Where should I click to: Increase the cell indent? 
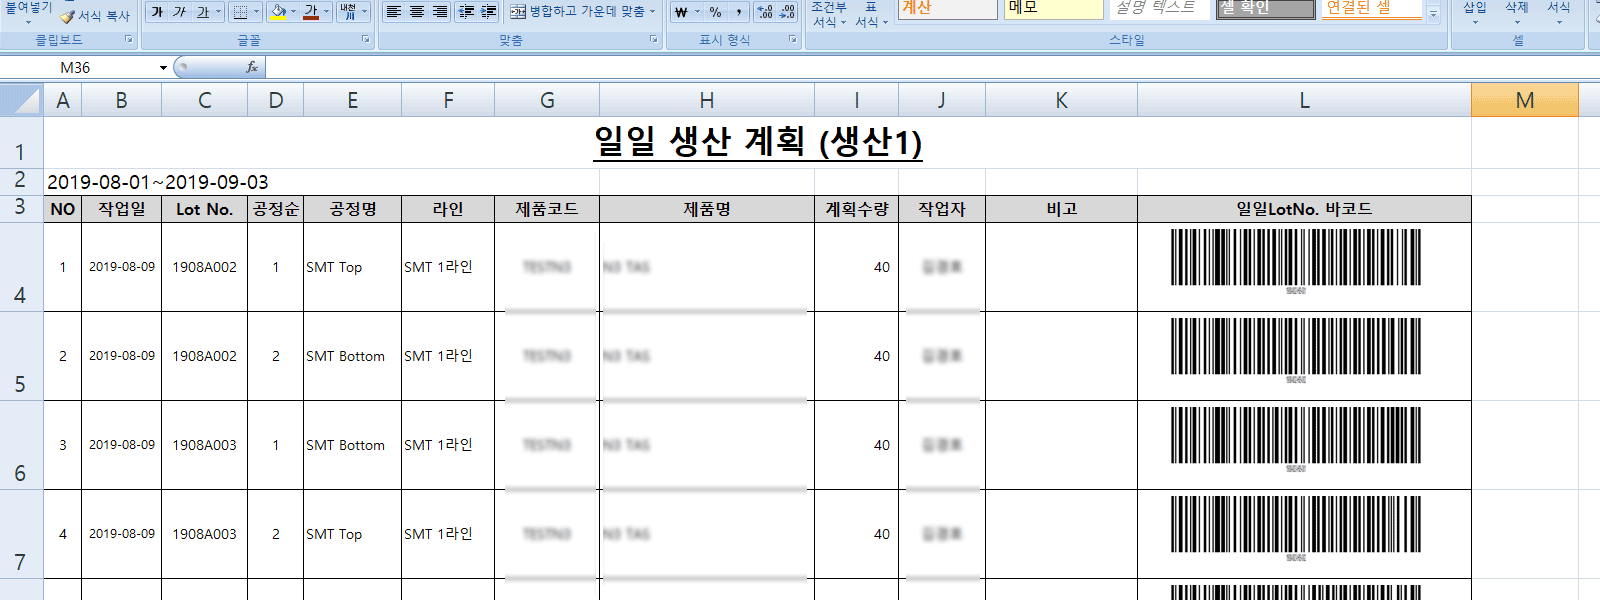(488, 12)
